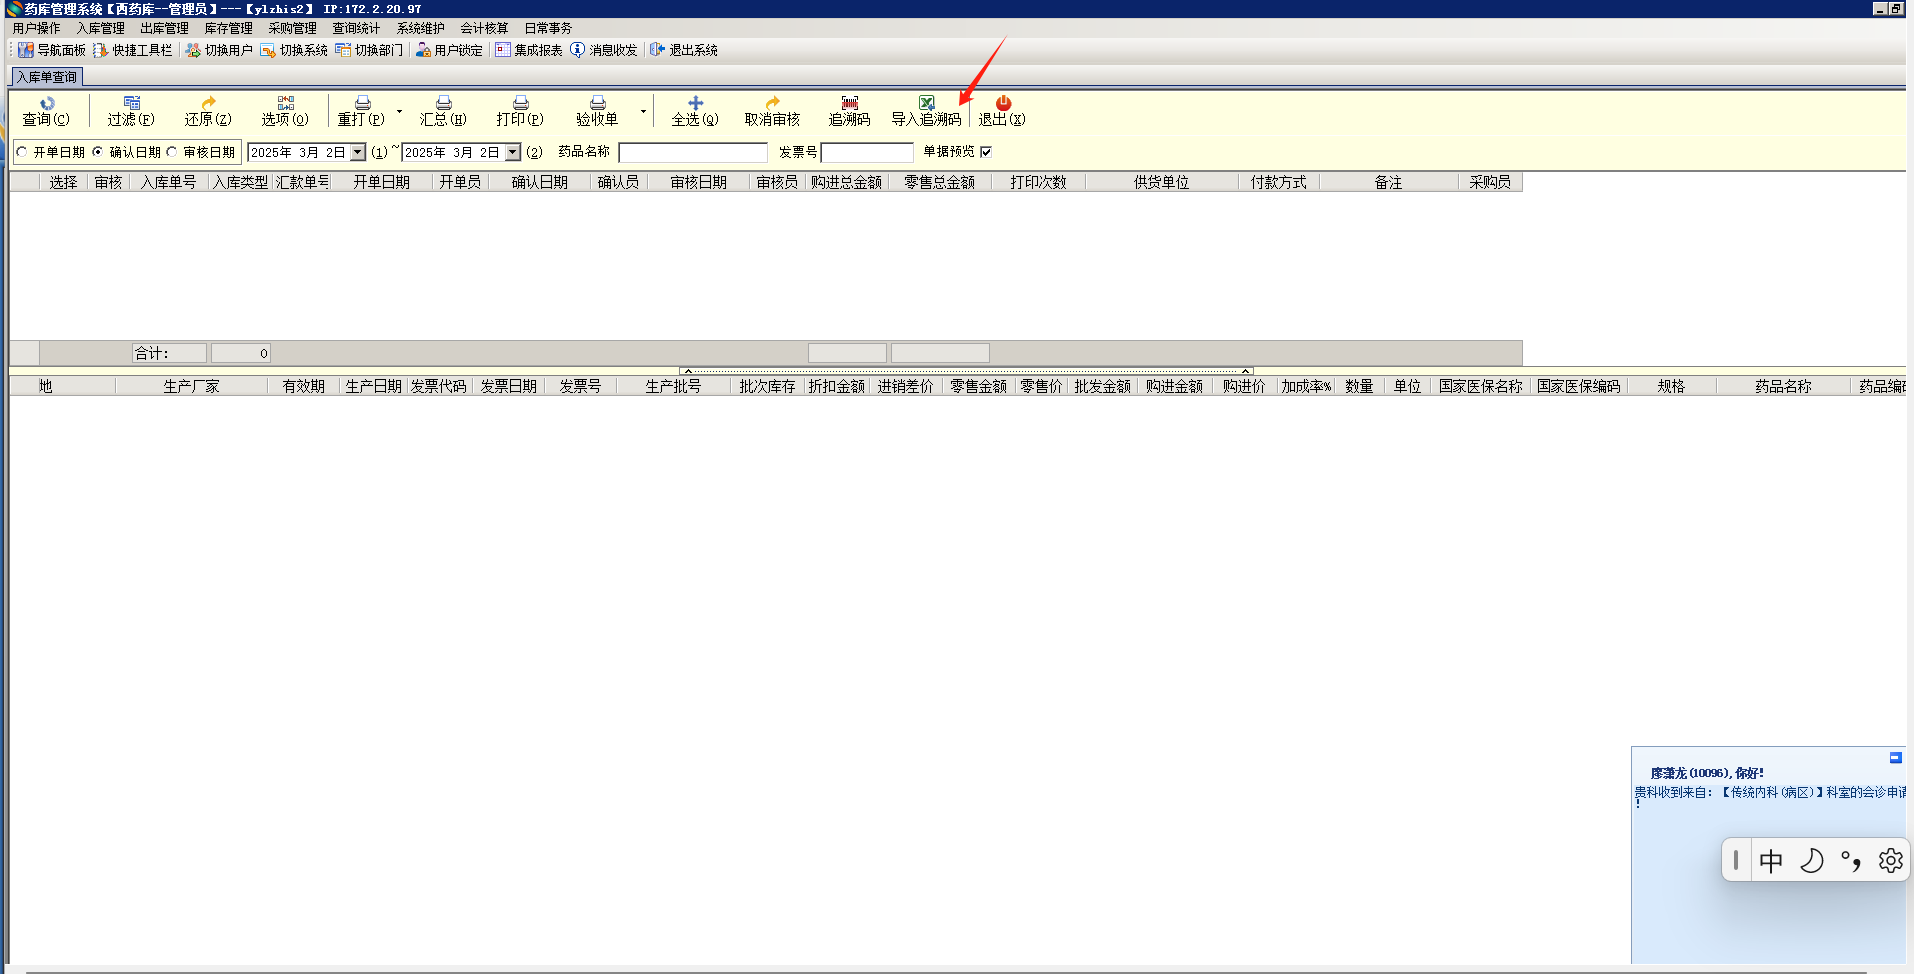Image resolution: width=1914 pixels, height=974 pixels.
Task: Click the 验收单 acceptance slip printer icon
Action: (x=597, y=103)
